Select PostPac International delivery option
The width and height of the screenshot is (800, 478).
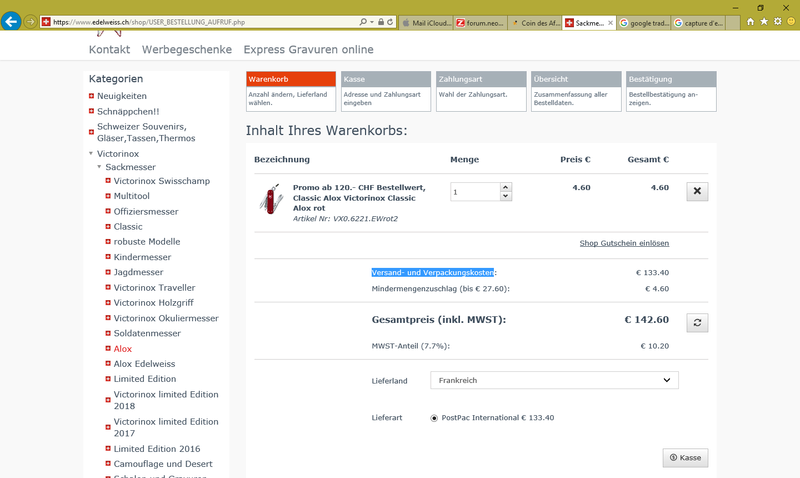(434, 418)
